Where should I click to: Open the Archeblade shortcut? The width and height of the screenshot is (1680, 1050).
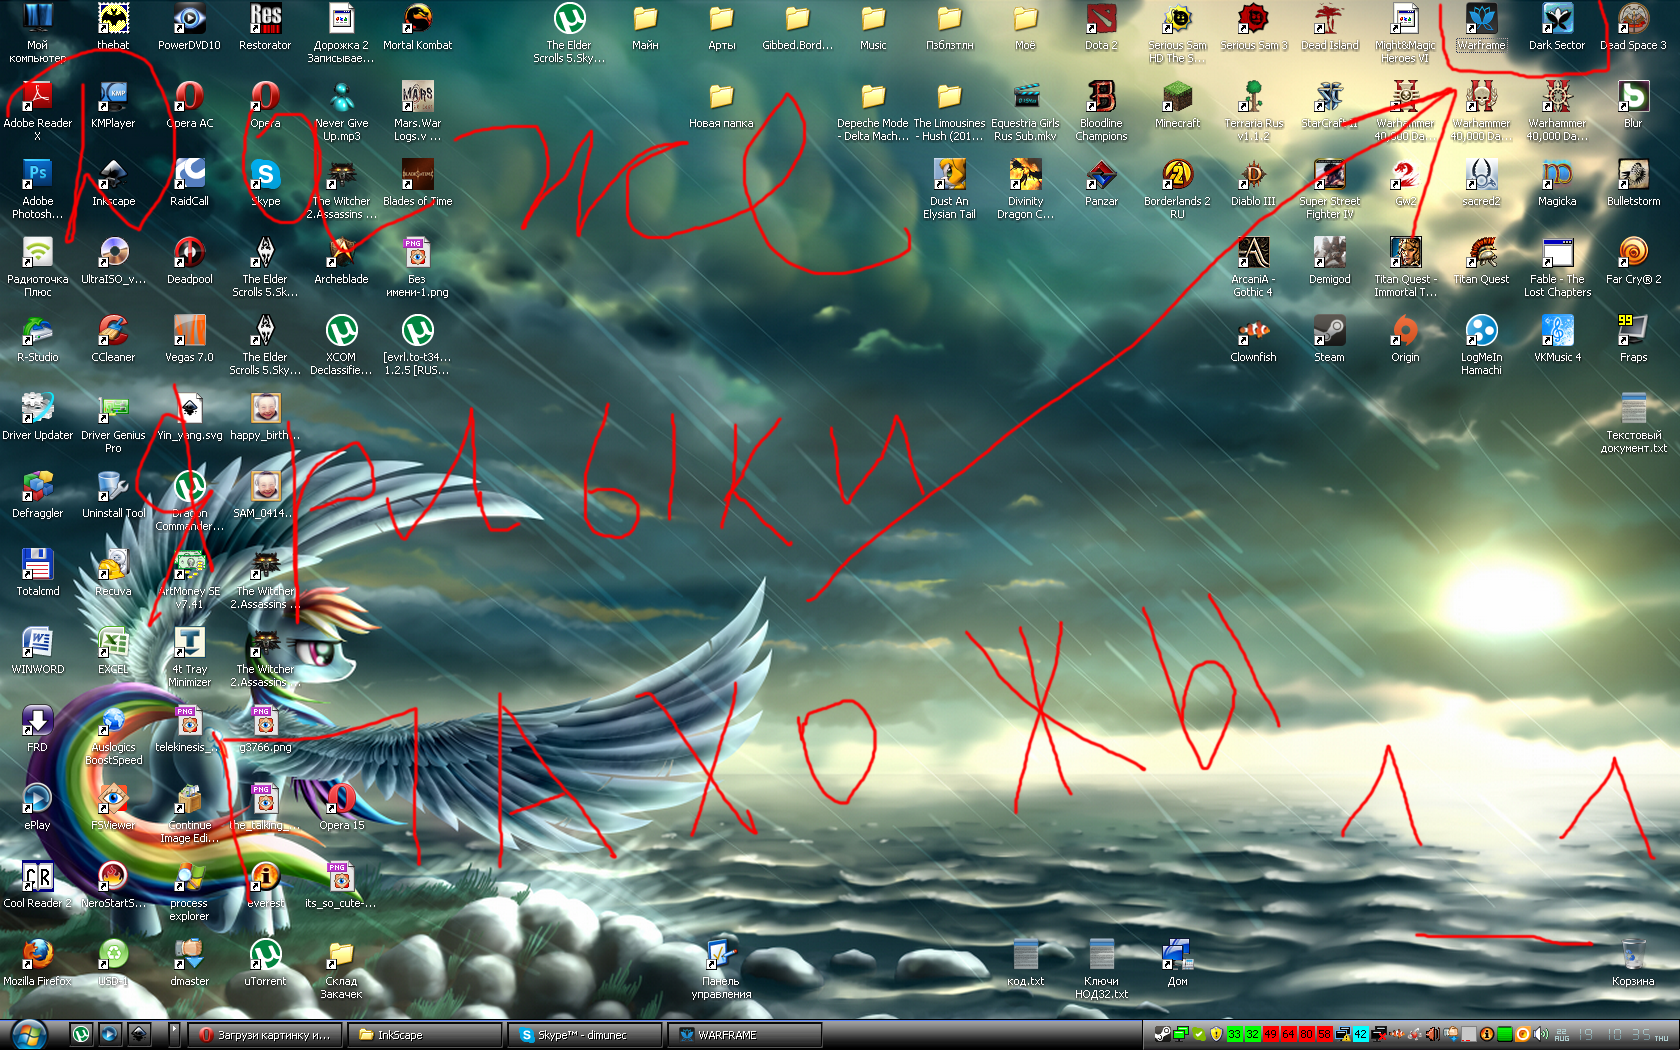click(x=341, y=261)
